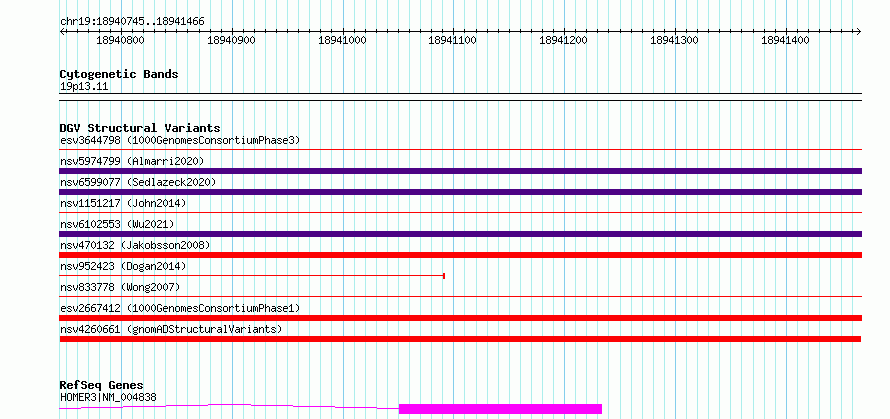Click the magenta HOMER3 exon block
Viewport: 890px width, 419px height.
500,409
